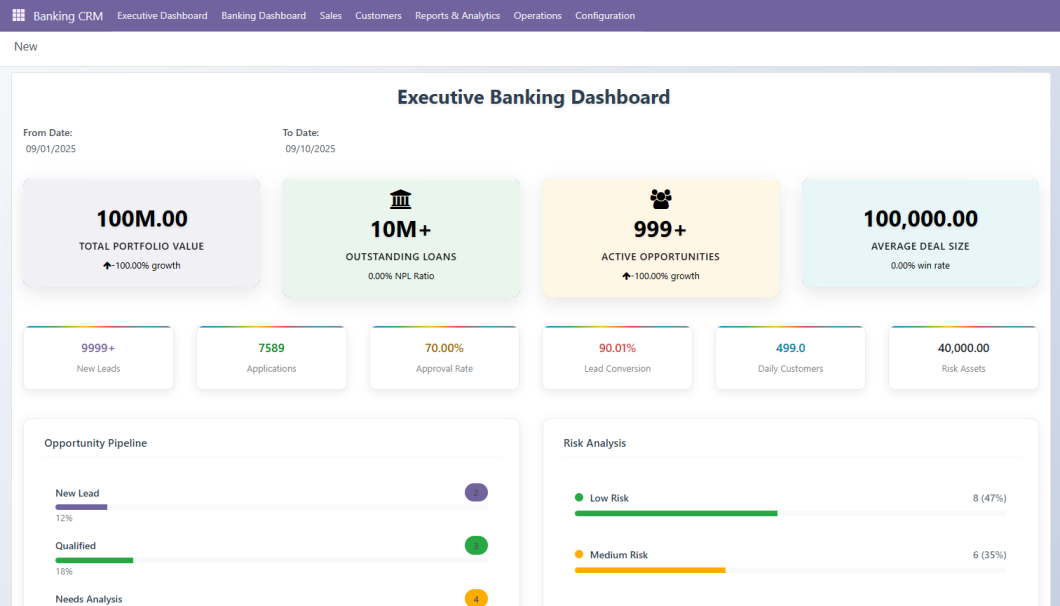This screenshot has width=1060, height=606.
Task: Open the Executive Dashboard menu
Action: pyautogui.click(x=162, y=16)
